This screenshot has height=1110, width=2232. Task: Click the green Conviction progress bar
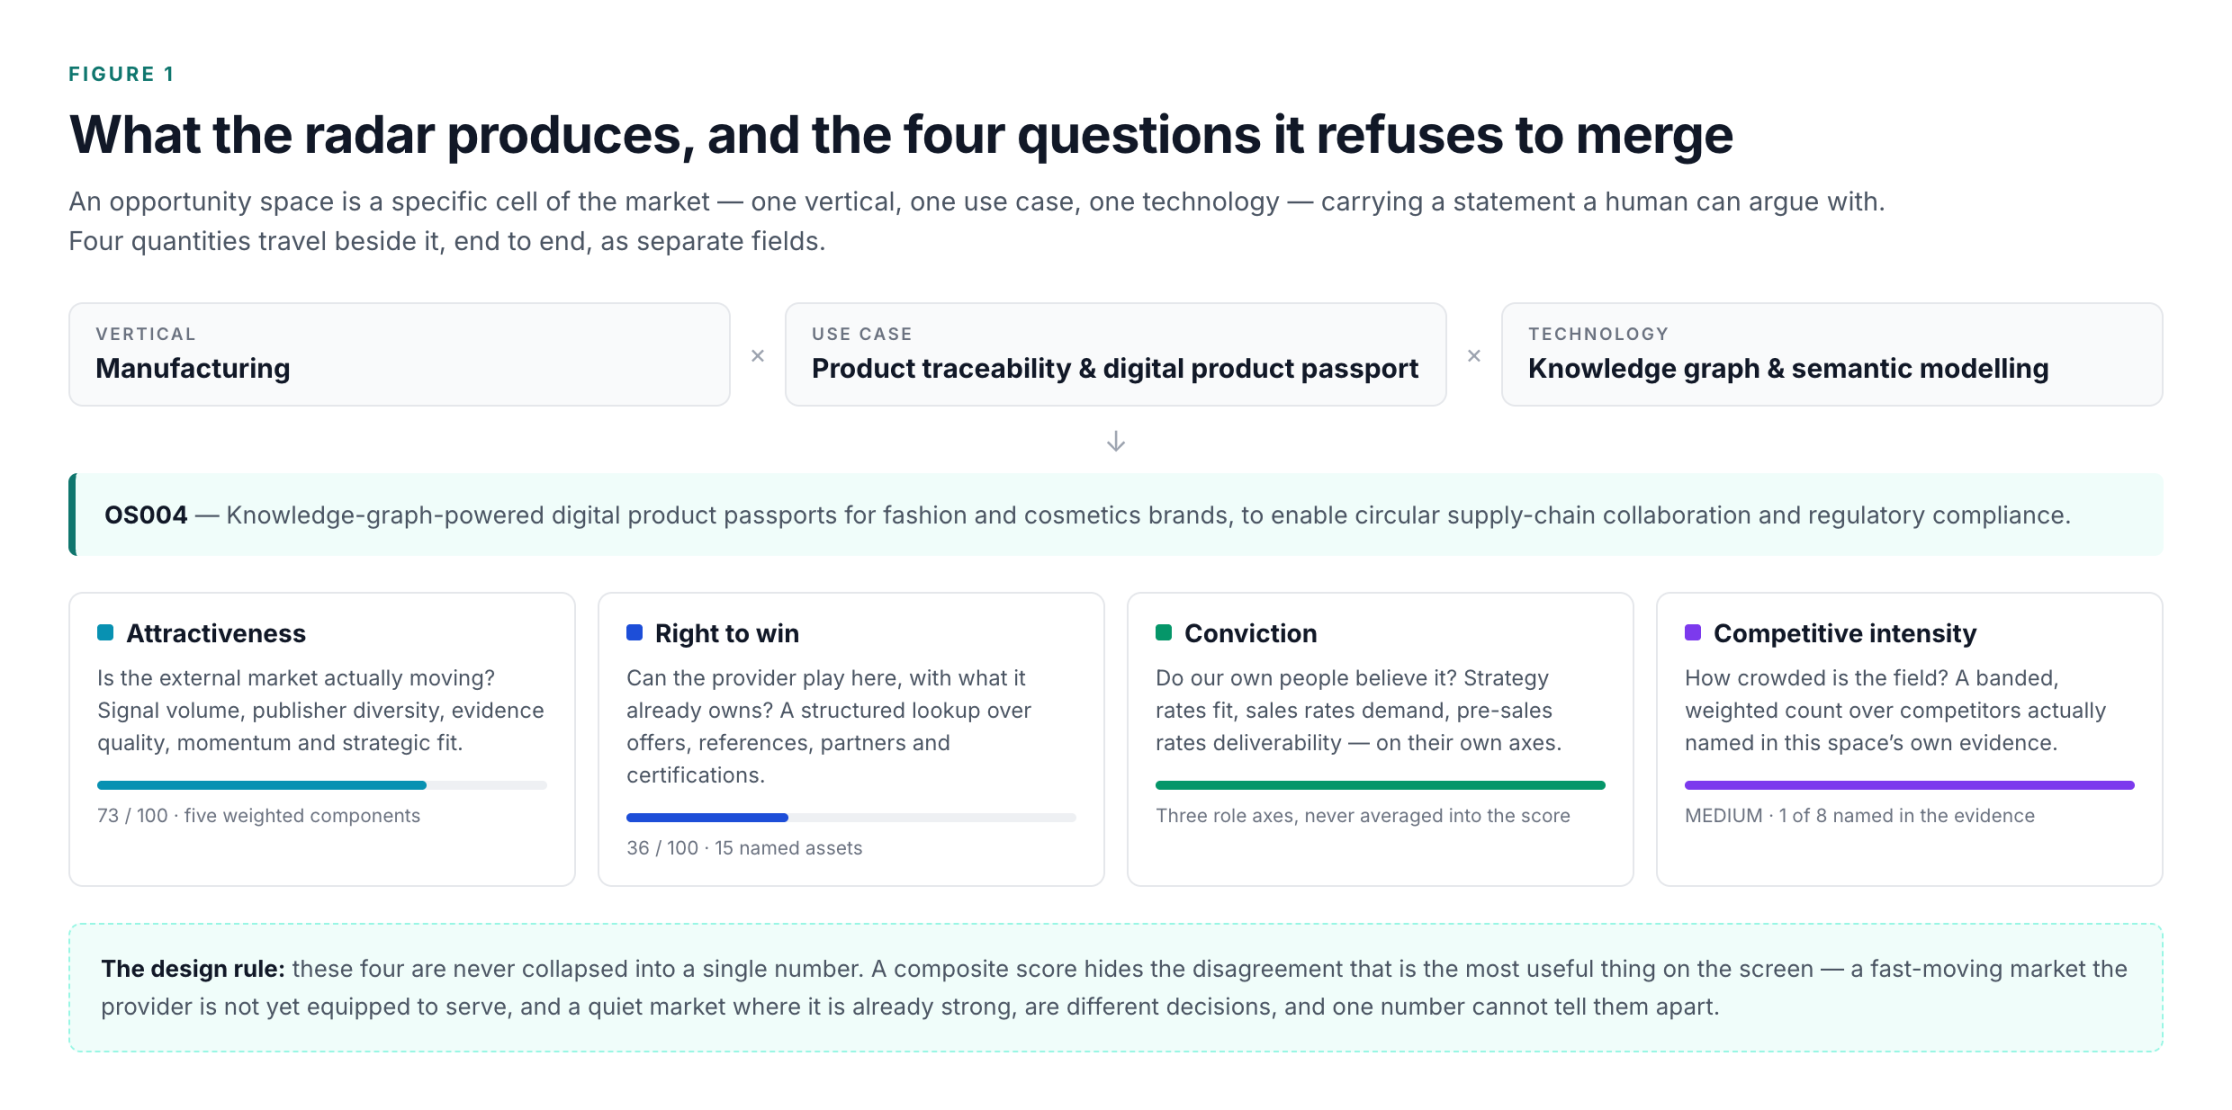pos(1380,785)
